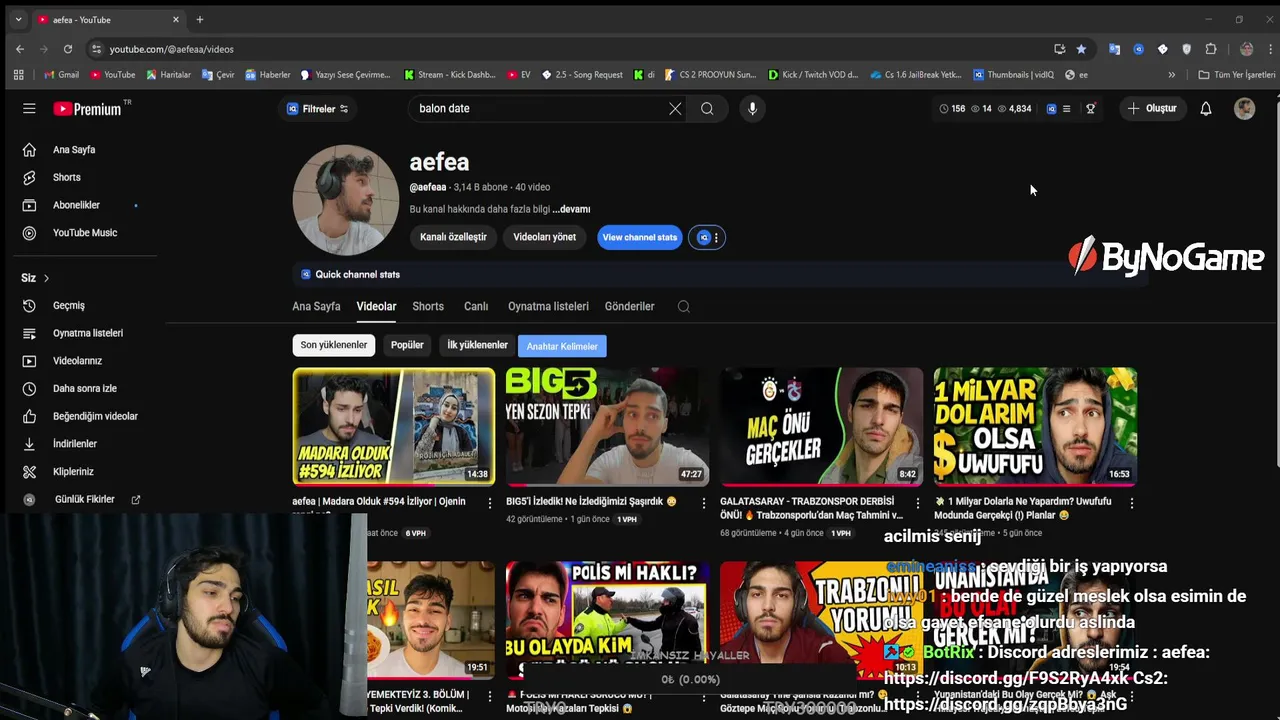The width and height of the screenshot is (1280, 720).
Task: Clear the search text with the X
Action: click(675, 108)
